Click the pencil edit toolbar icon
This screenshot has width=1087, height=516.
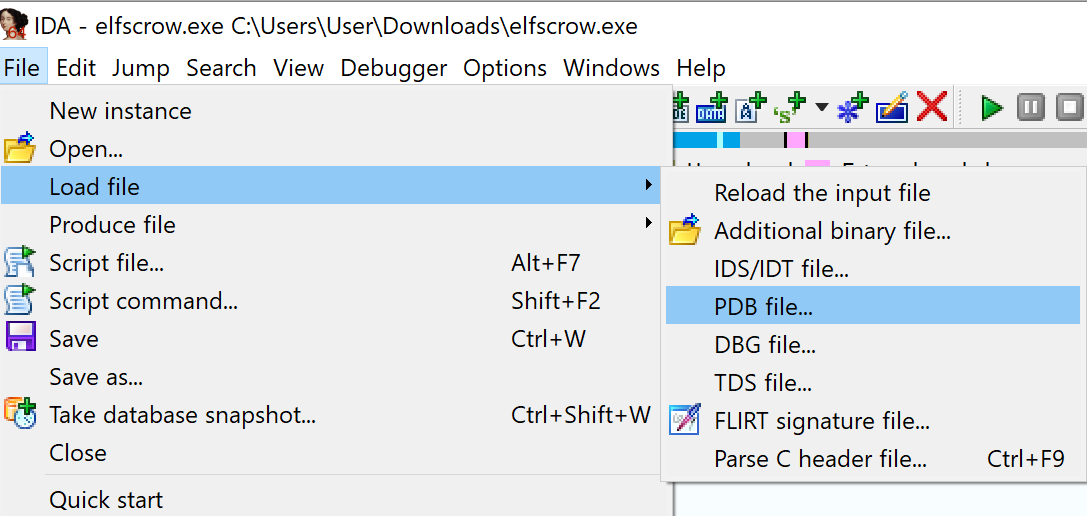pyautogui.click(x=892, y=108)
